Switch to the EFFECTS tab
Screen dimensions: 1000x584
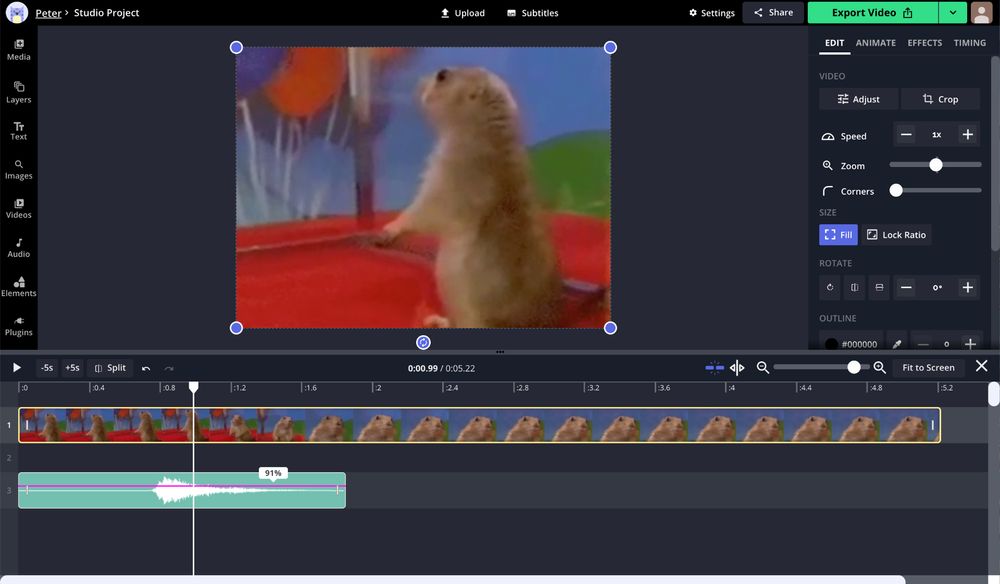click(924, 42)
